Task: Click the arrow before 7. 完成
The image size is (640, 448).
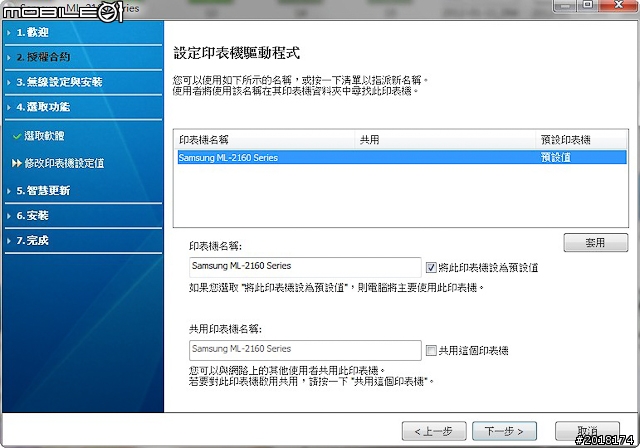Action: click(x=9, y=241)
